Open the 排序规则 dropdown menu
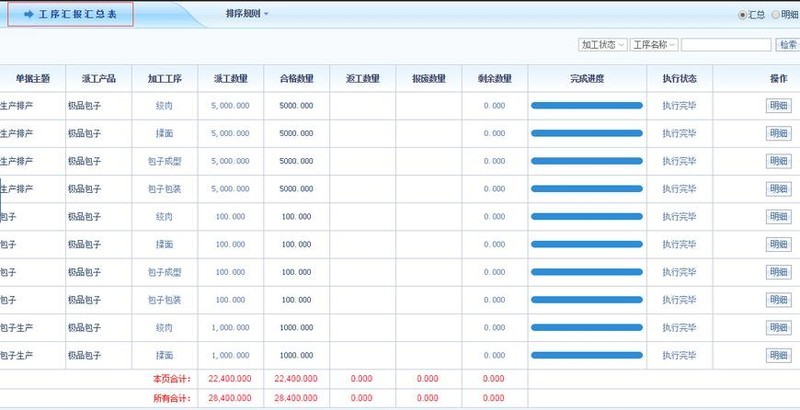This screenshot has height=410, width=800. pos(247,14)
